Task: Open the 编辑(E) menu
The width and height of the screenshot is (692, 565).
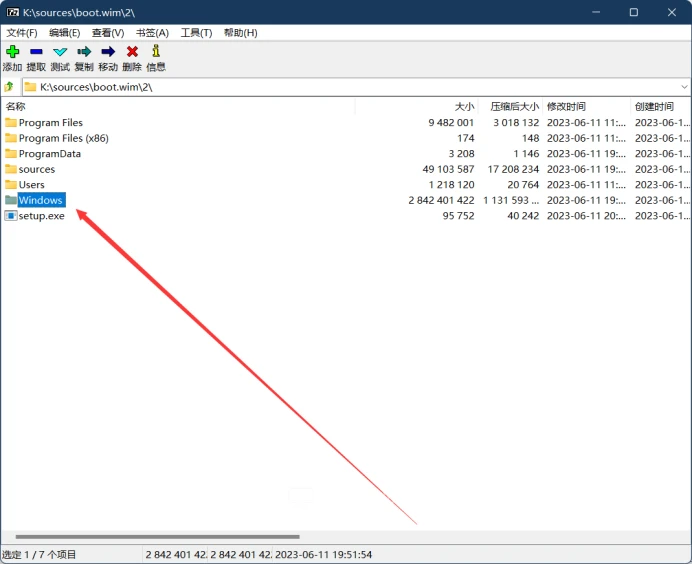Action: click(x=64, y=33)
